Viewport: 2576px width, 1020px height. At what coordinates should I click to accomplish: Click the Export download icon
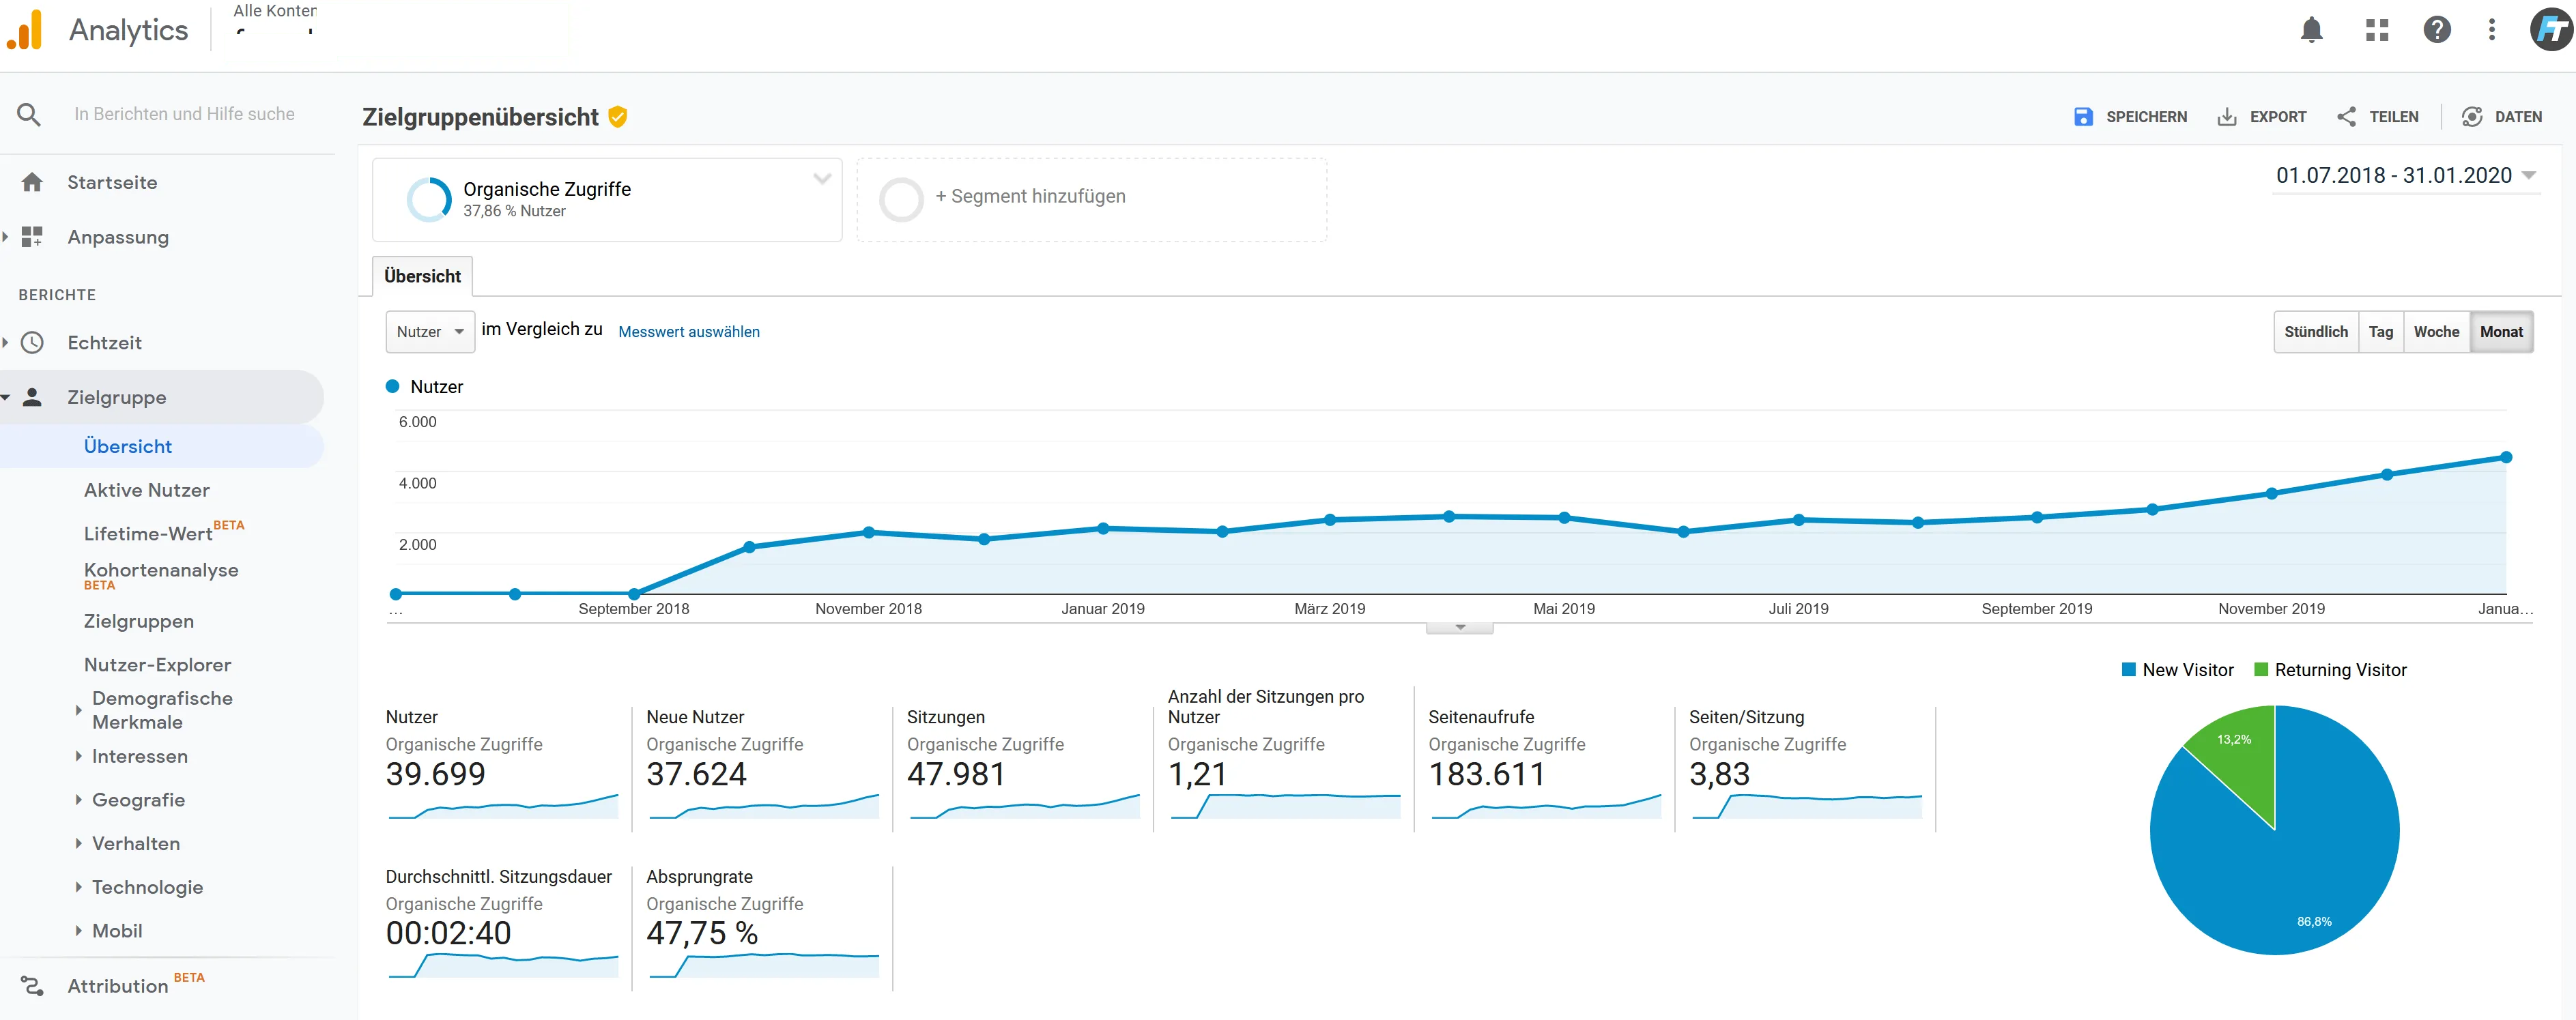[2227, 117]
